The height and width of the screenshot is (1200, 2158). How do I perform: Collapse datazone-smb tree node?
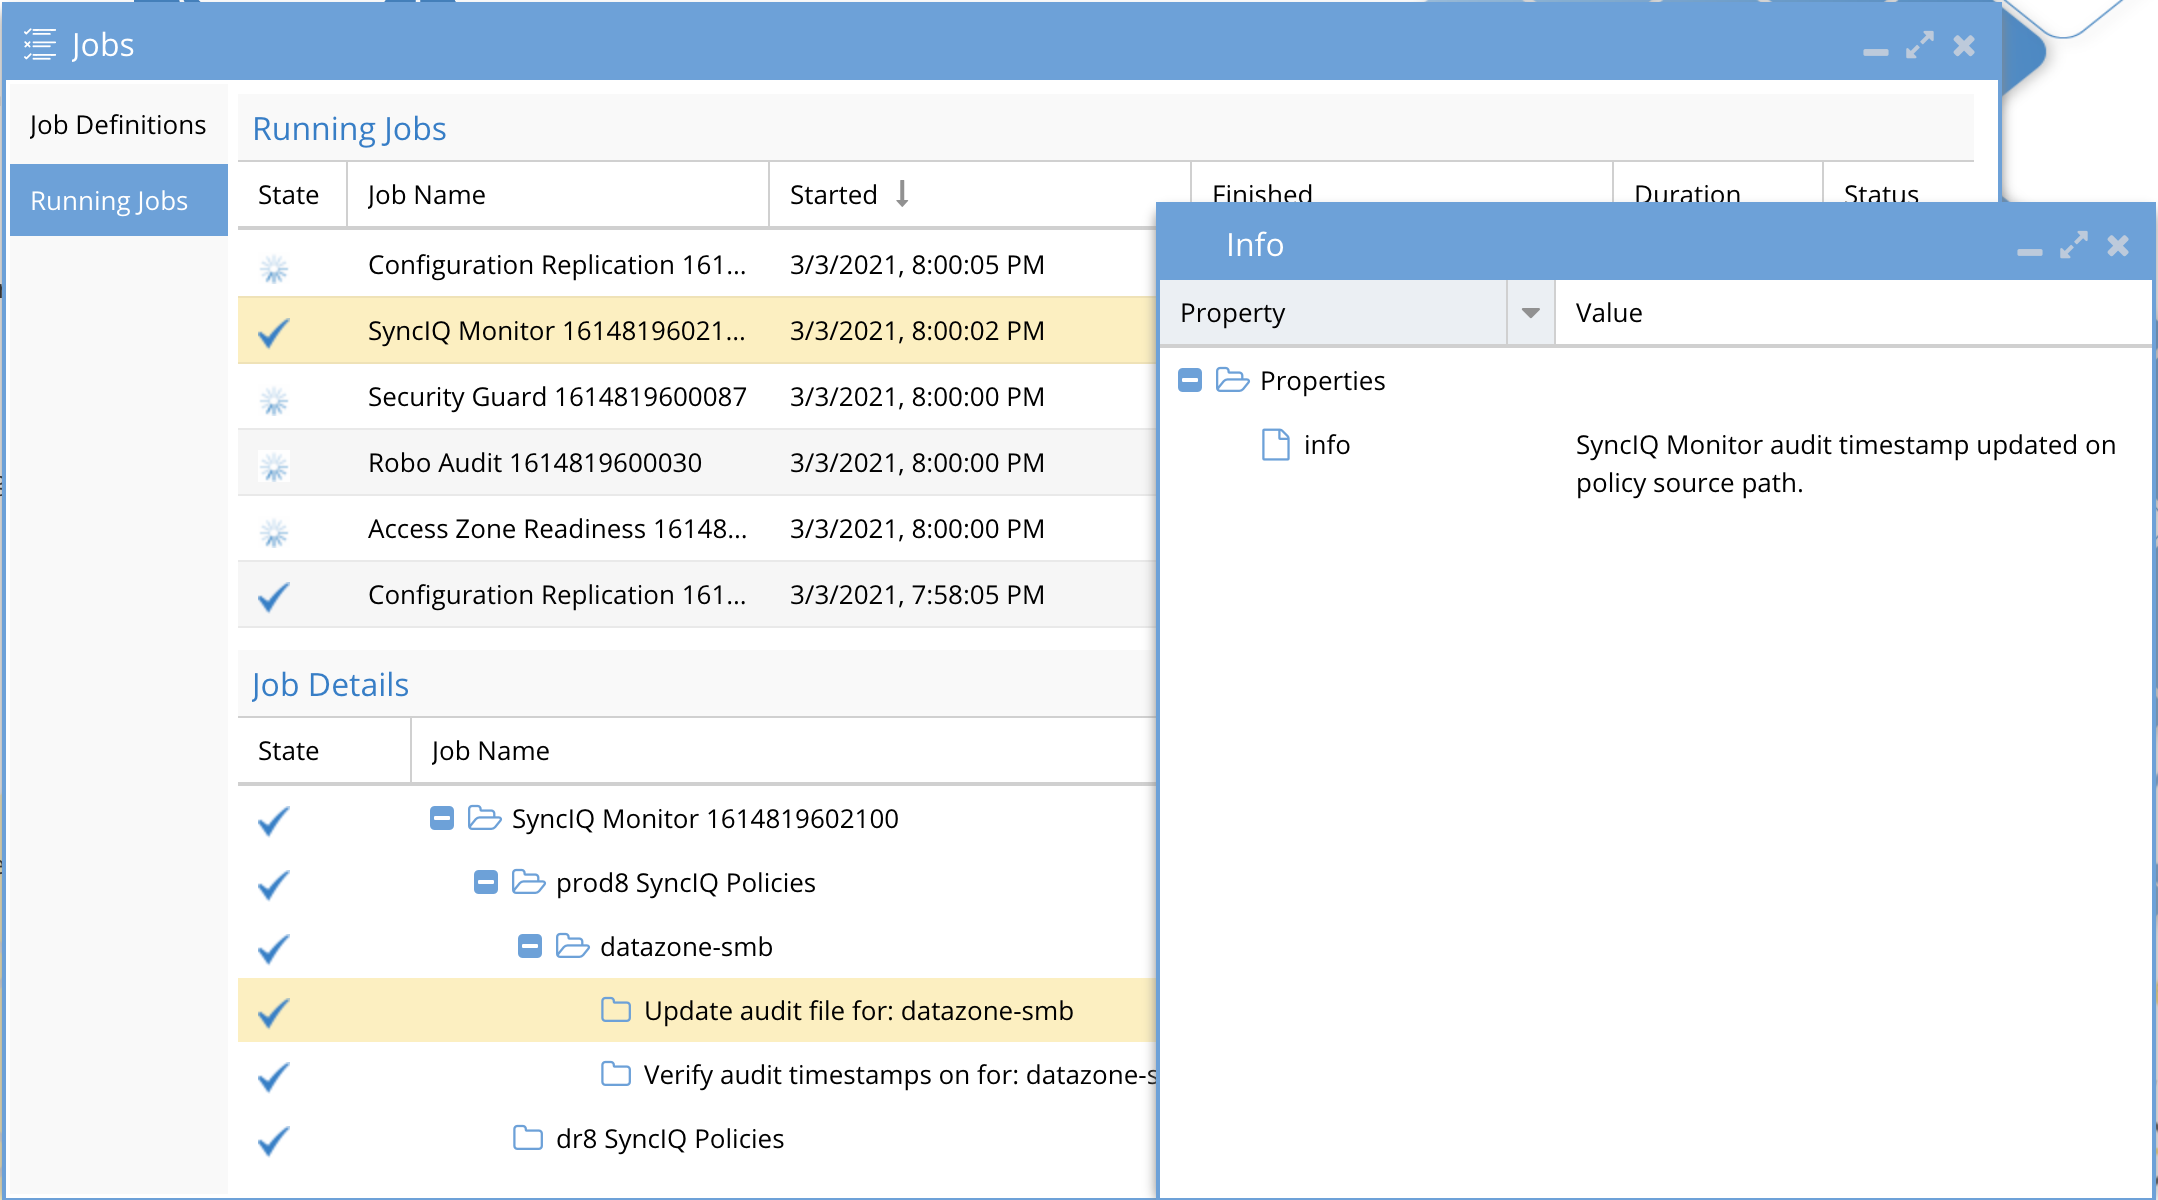pos(530,946)
